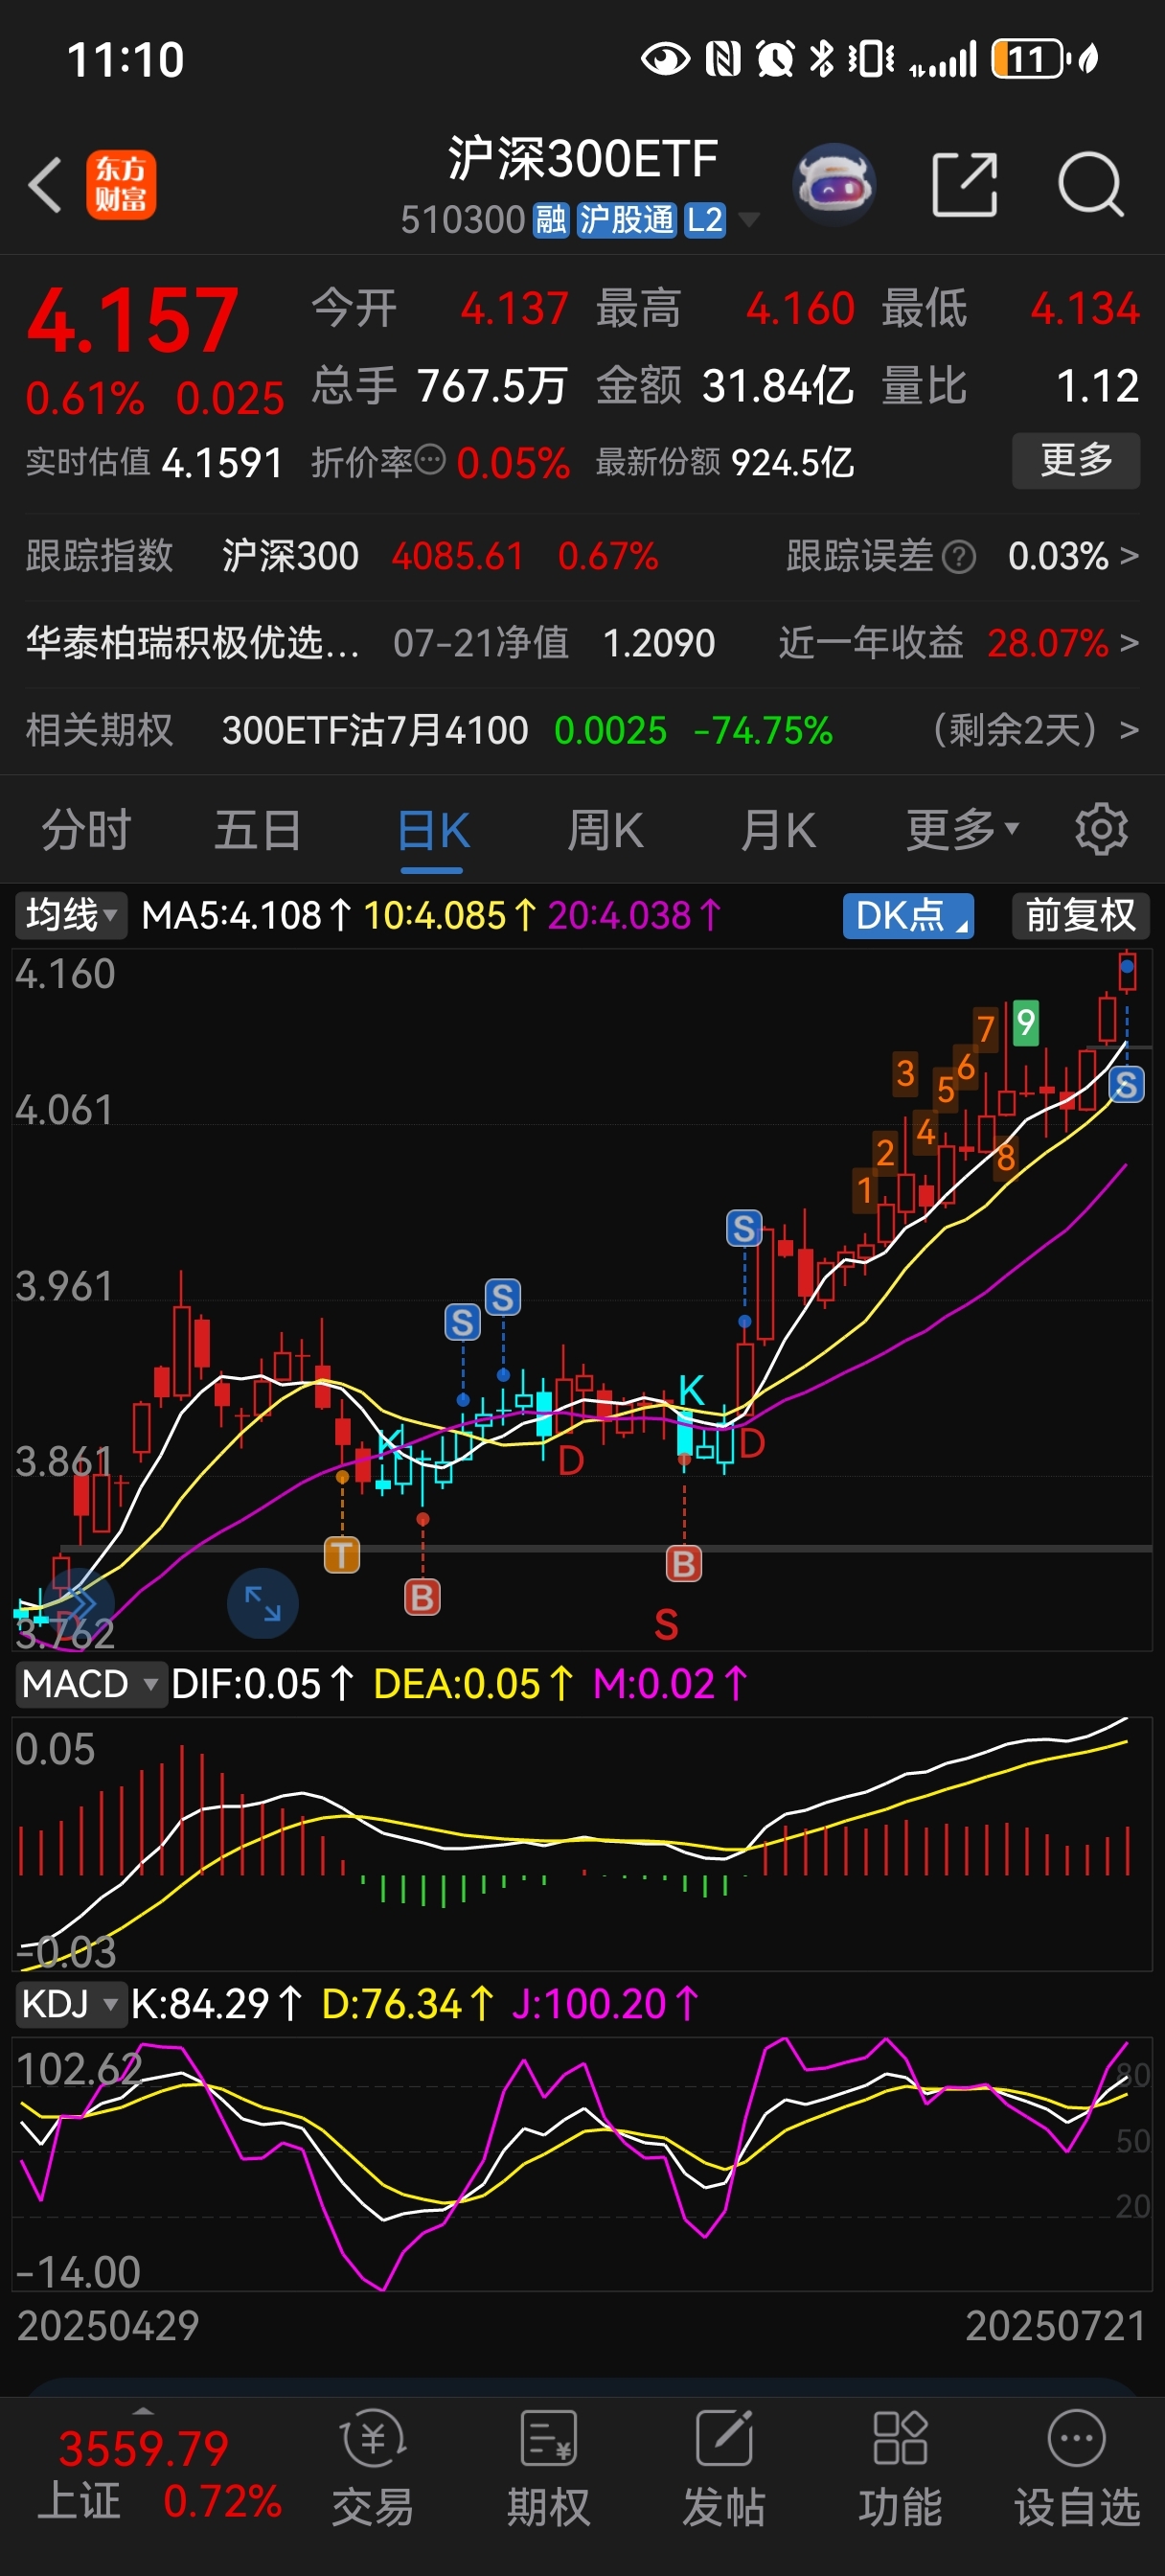Open the KDJ indicator dropdown
Image resolution: width=1165 pixels, height=2576 pixels.
click(70, 2004)
